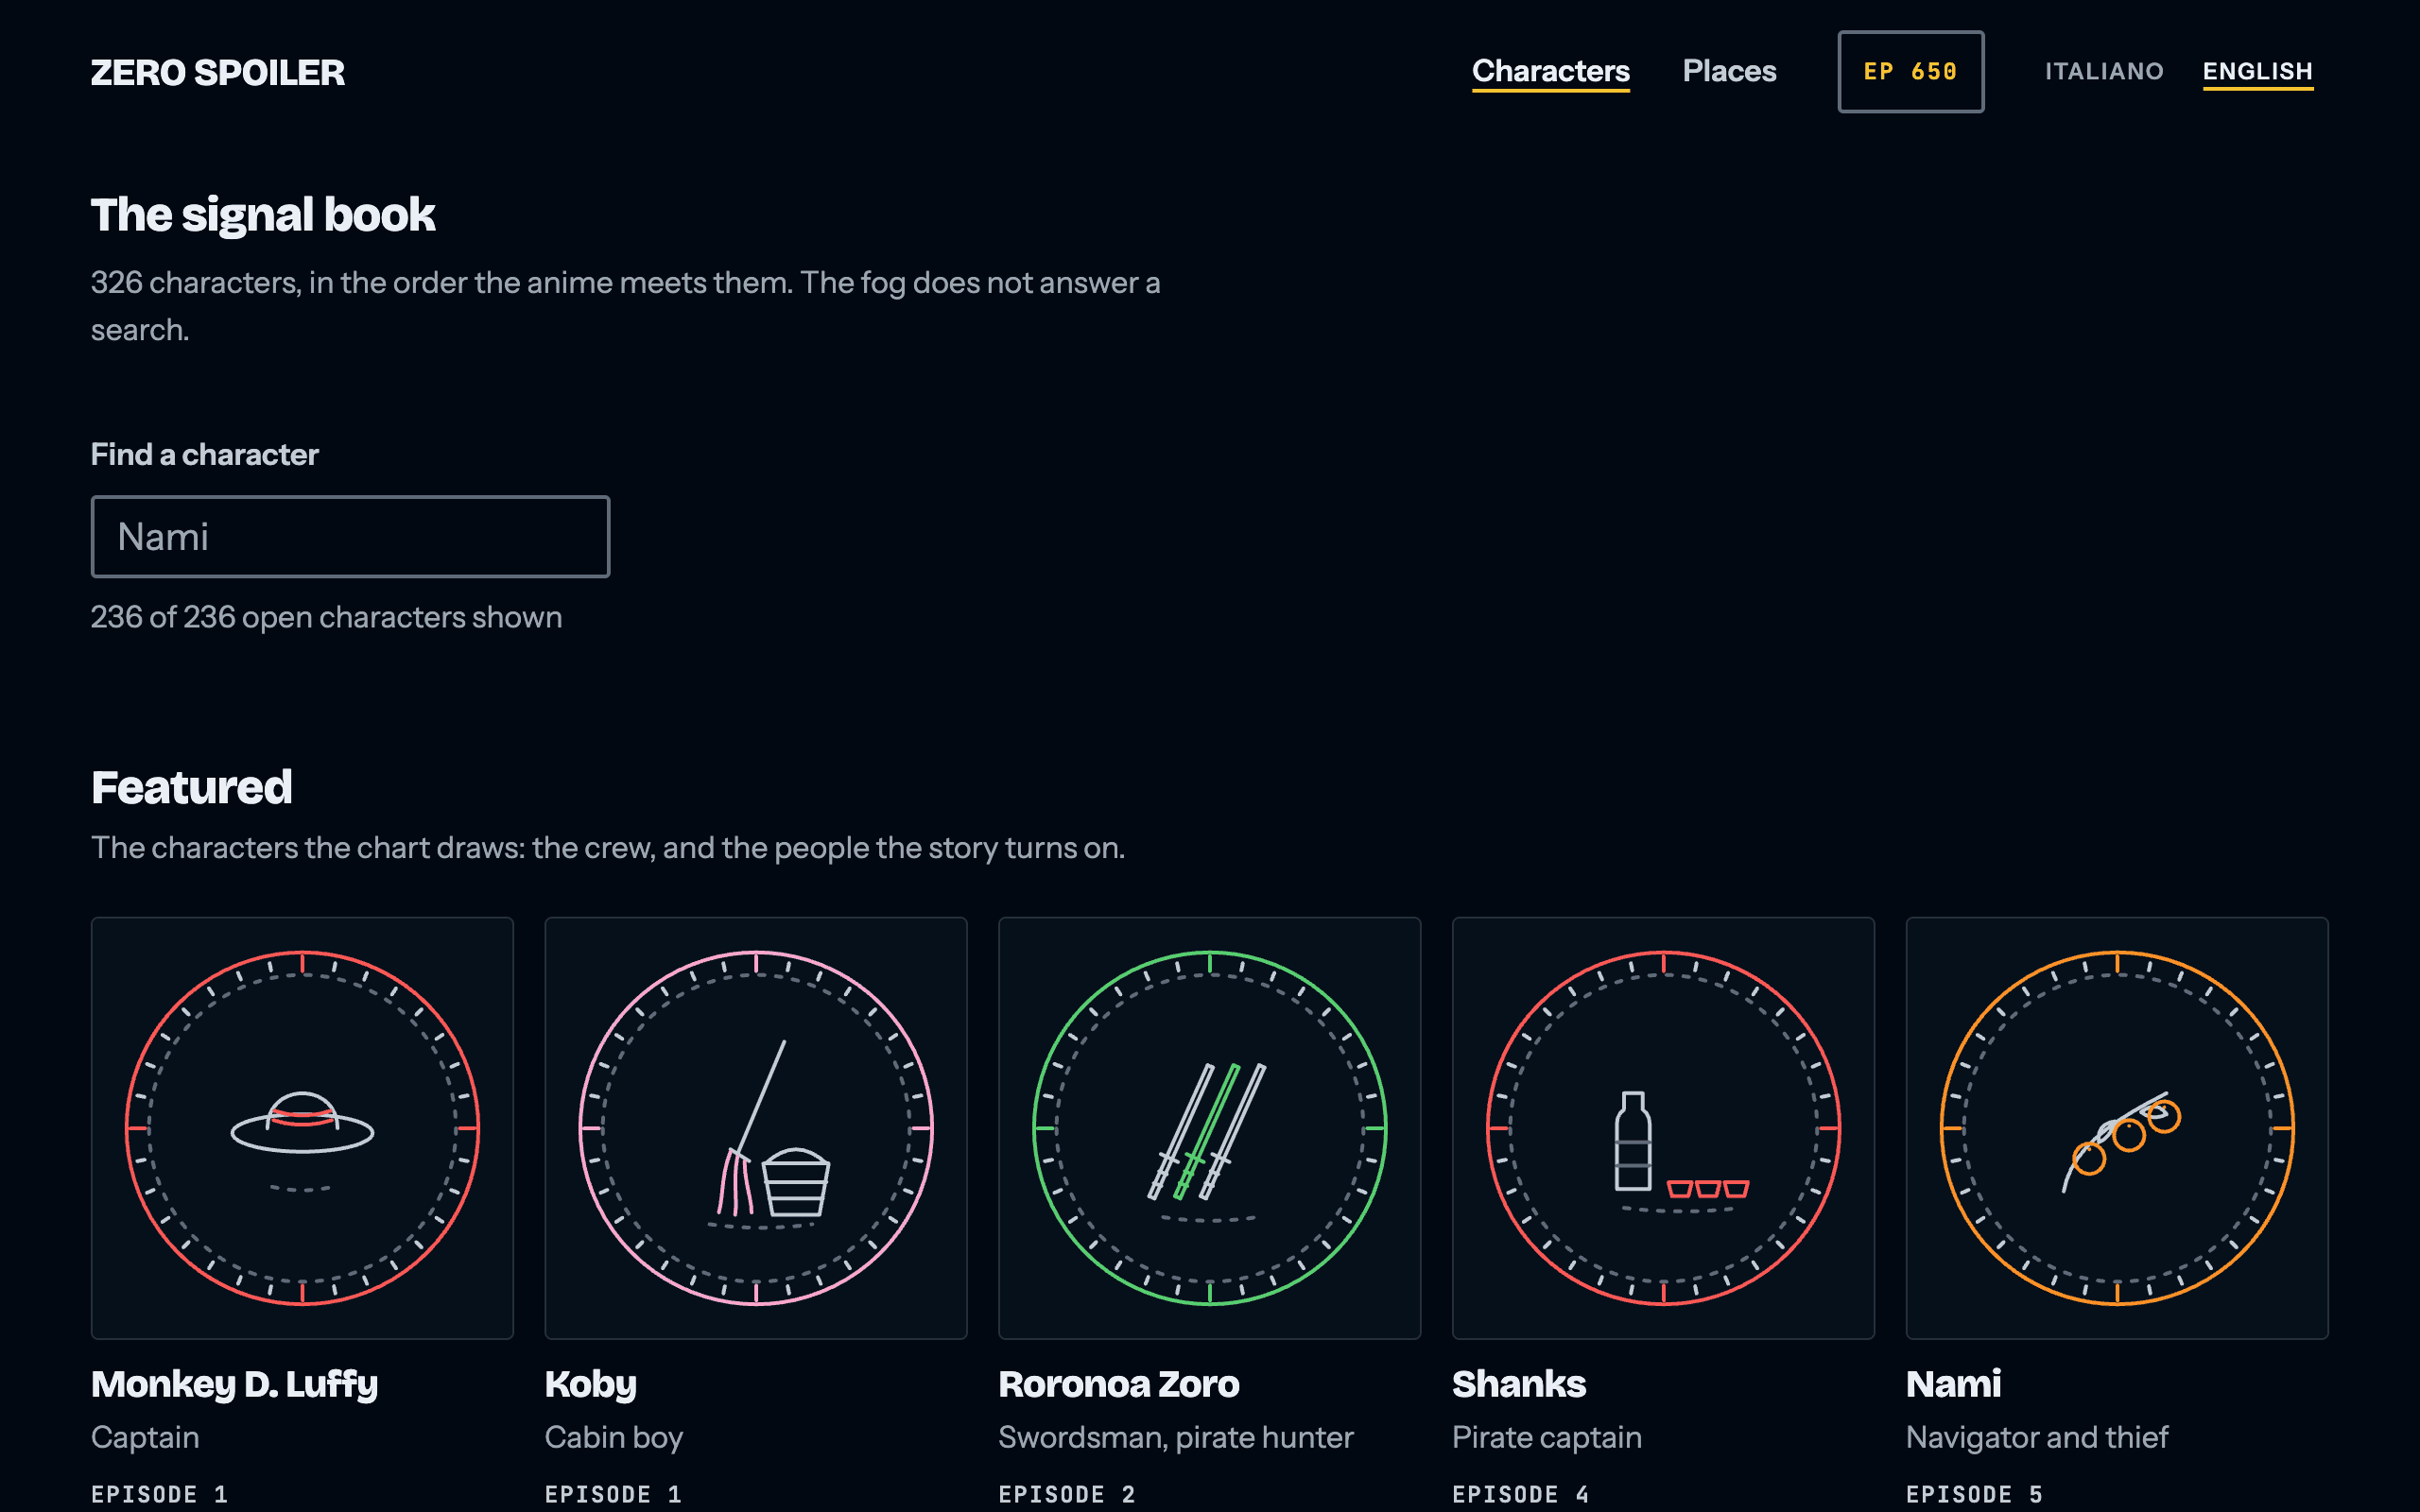Open Roronoa Zoro's three swords icon card
This screenshot has width=2420, height=1512.
point(1209,1128)
